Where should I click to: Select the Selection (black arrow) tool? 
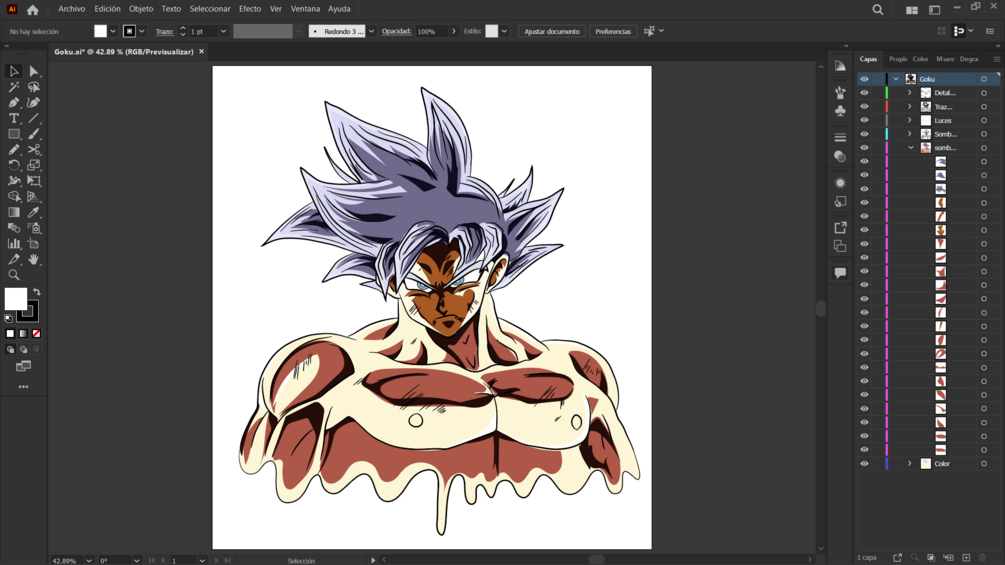click(13, 71)
